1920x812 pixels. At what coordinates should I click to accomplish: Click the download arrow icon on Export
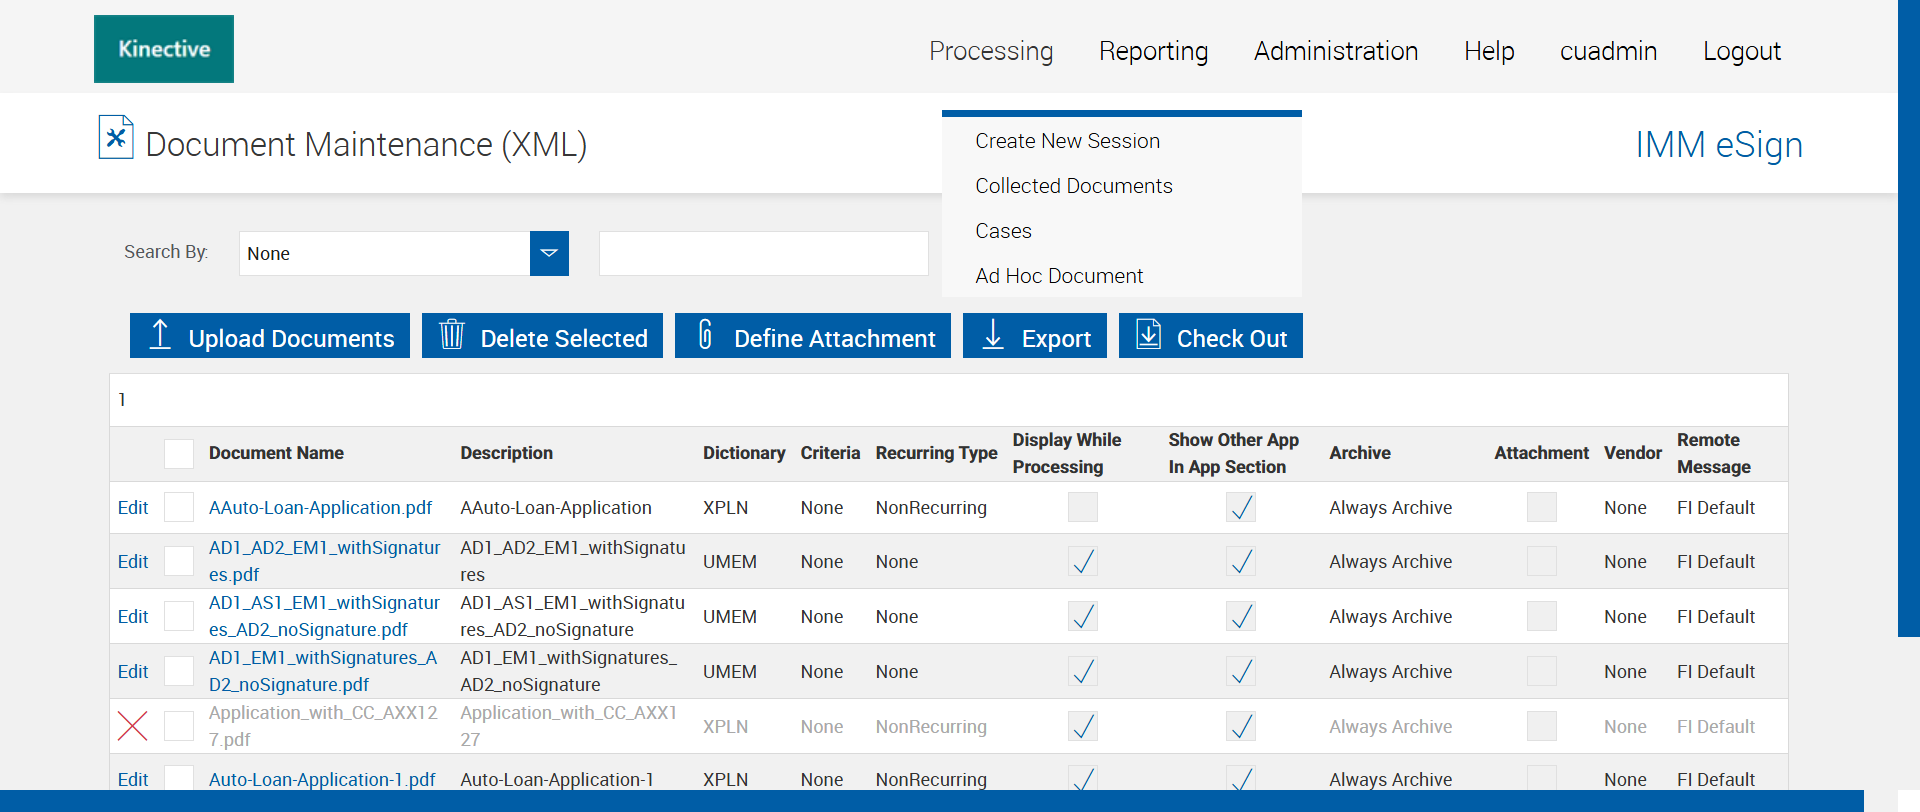coord(993,335)
